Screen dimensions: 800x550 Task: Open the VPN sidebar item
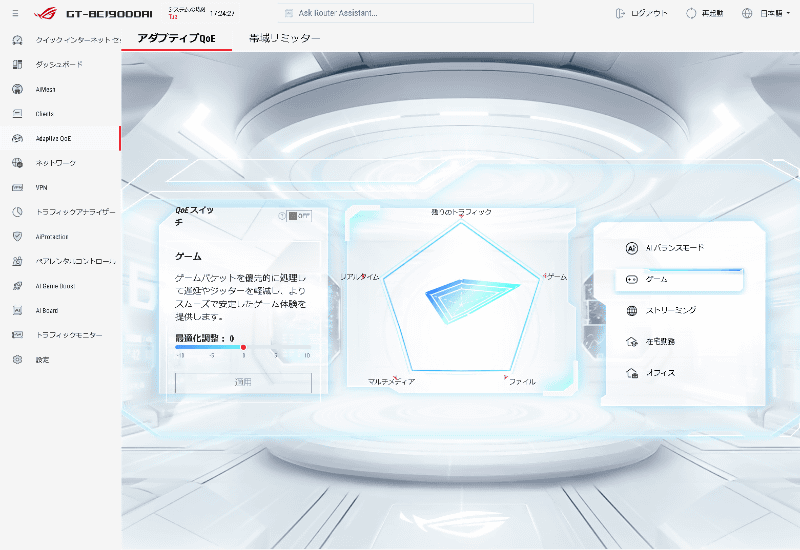pos(61,187)
